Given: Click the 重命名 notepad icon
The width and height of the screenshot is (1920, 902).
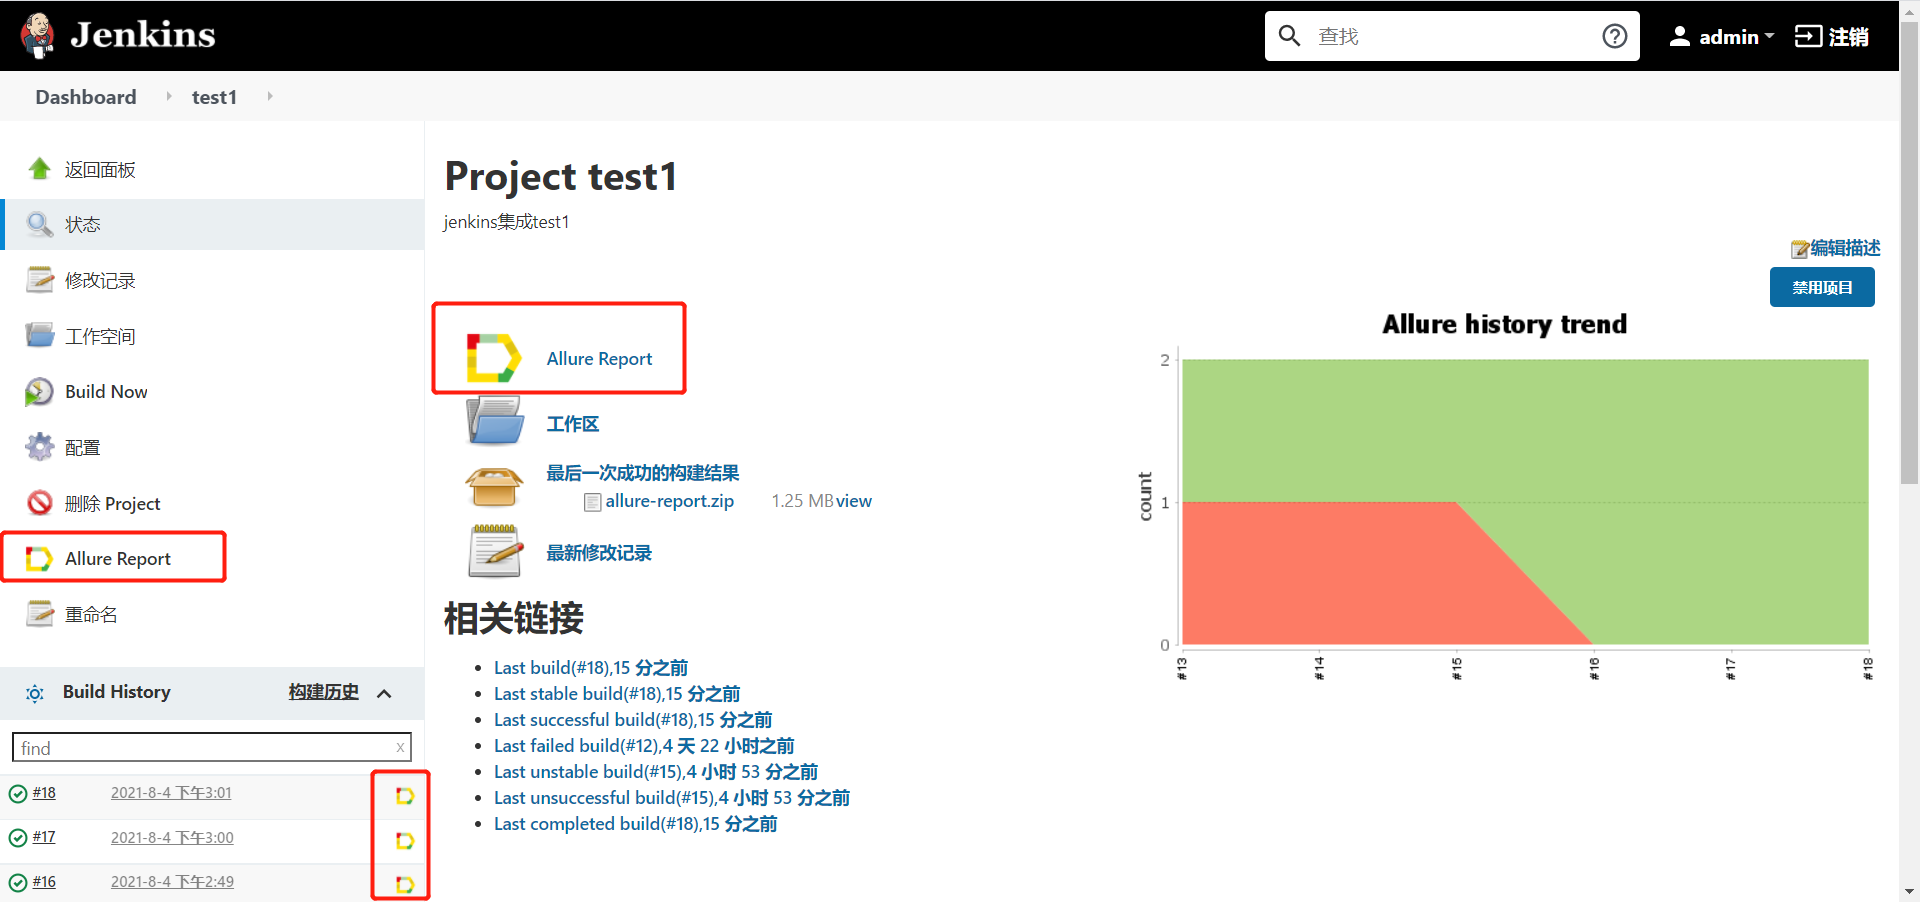Looking at the screenshot, I should [40, 613].
